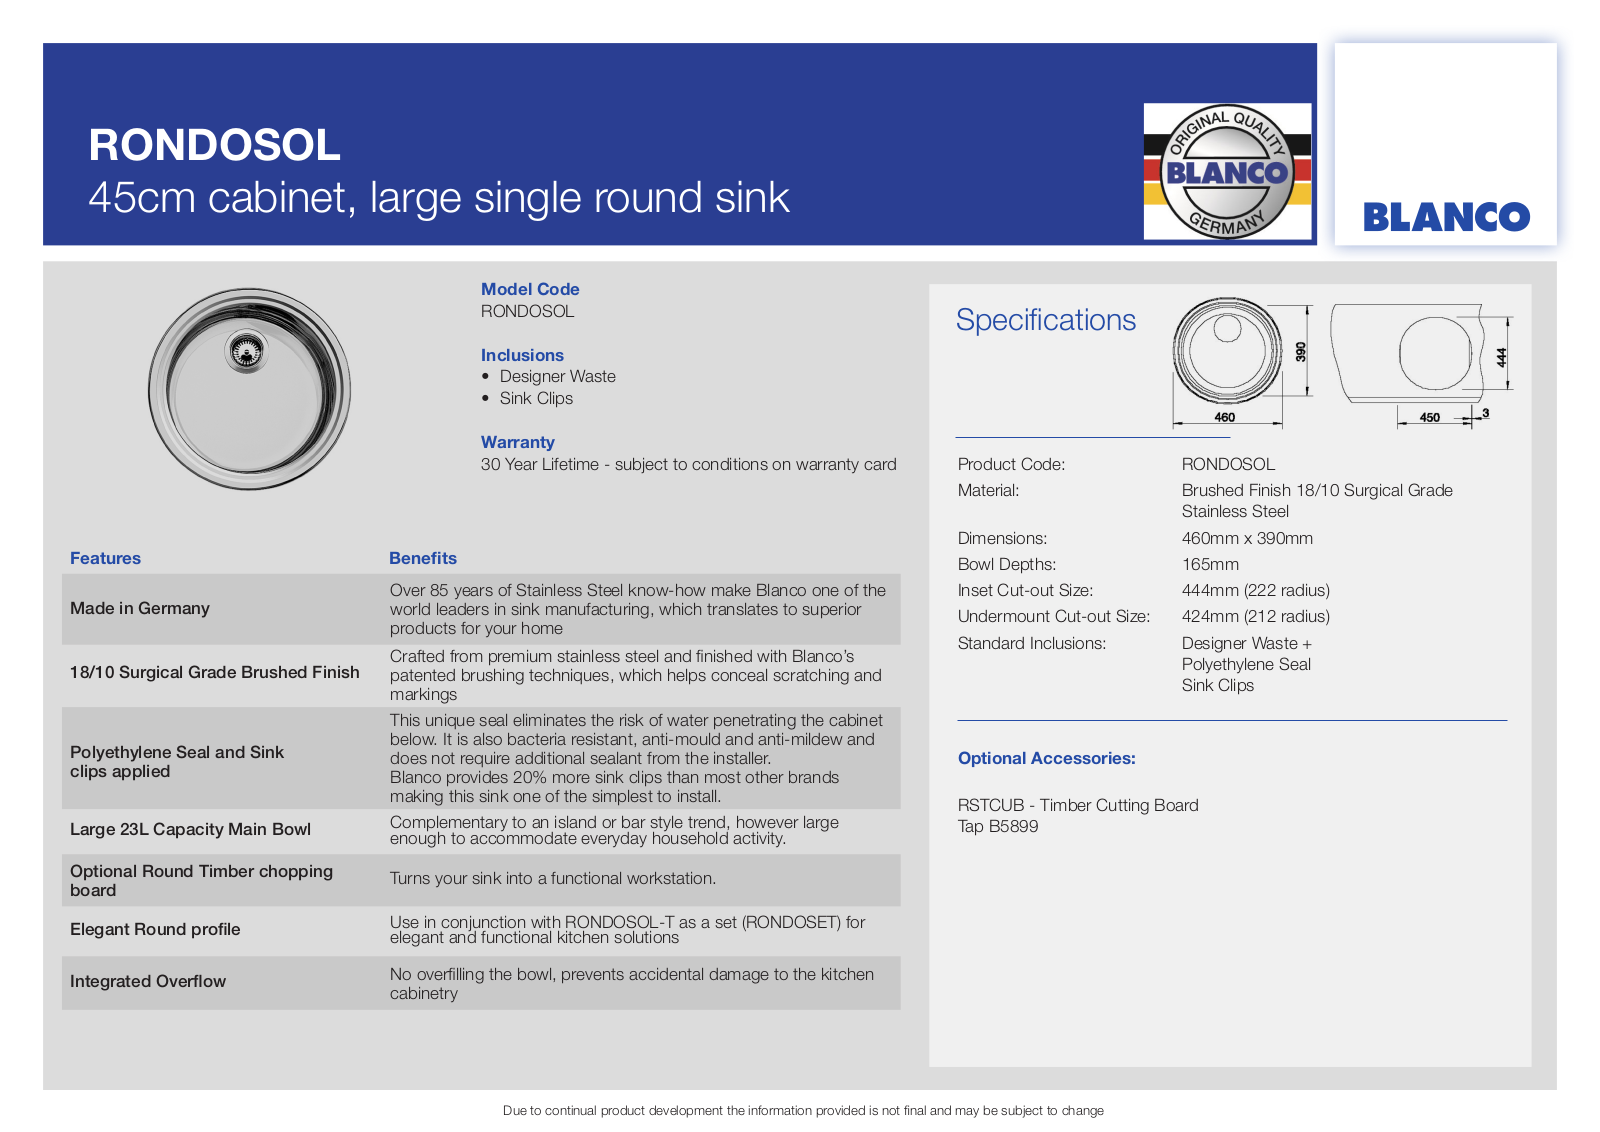Click the '424mm (212 radius)' undermount value

(1256, 616)
